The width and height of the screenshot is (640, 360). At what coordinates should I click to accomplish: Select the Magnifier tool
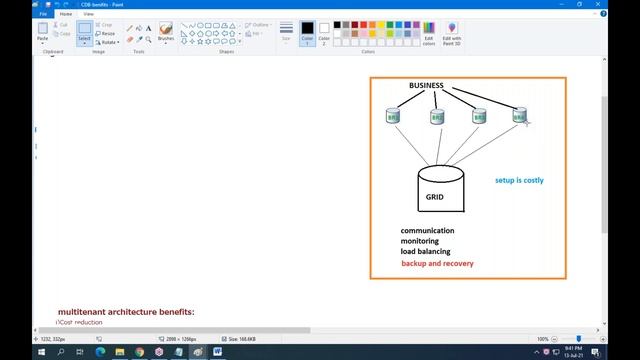[149, 40]
